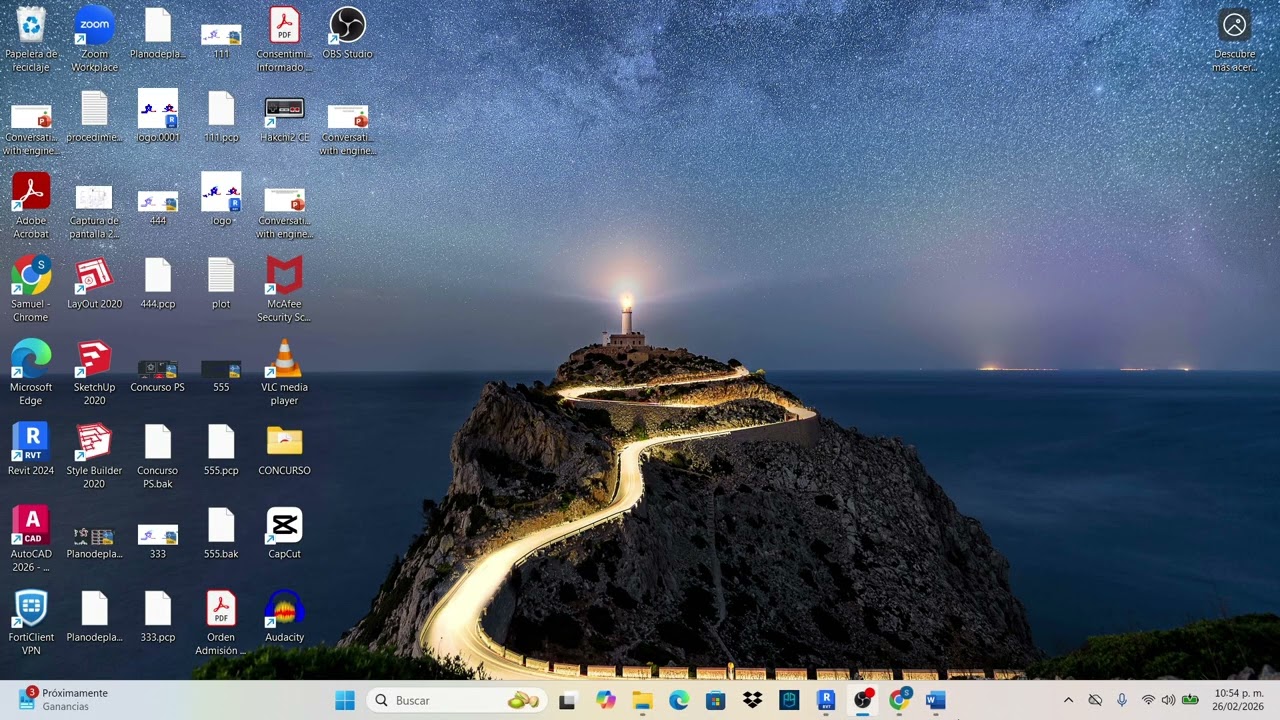Screen dimensions: 1280x720
Task: Open Hakchi2 CE desktop shortcut
Action: pos(284,116)
